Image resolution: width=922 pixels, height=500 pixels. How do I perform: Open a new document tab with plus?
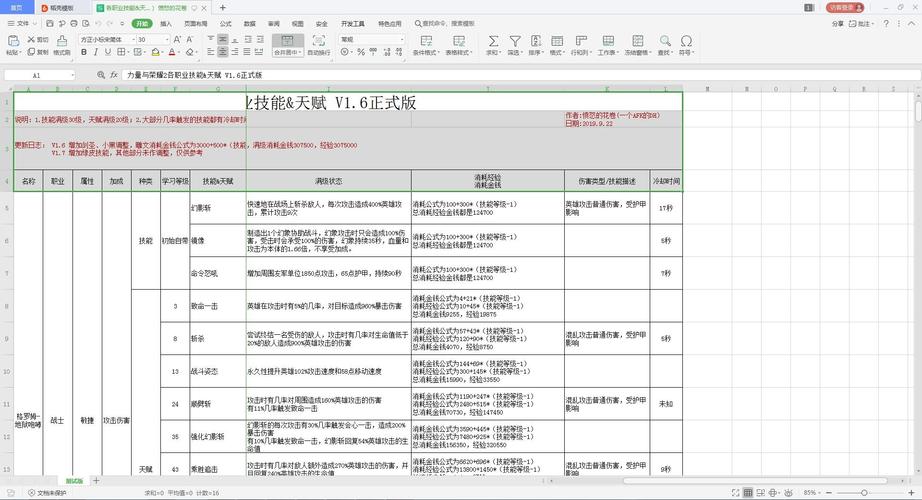[223, 8]
